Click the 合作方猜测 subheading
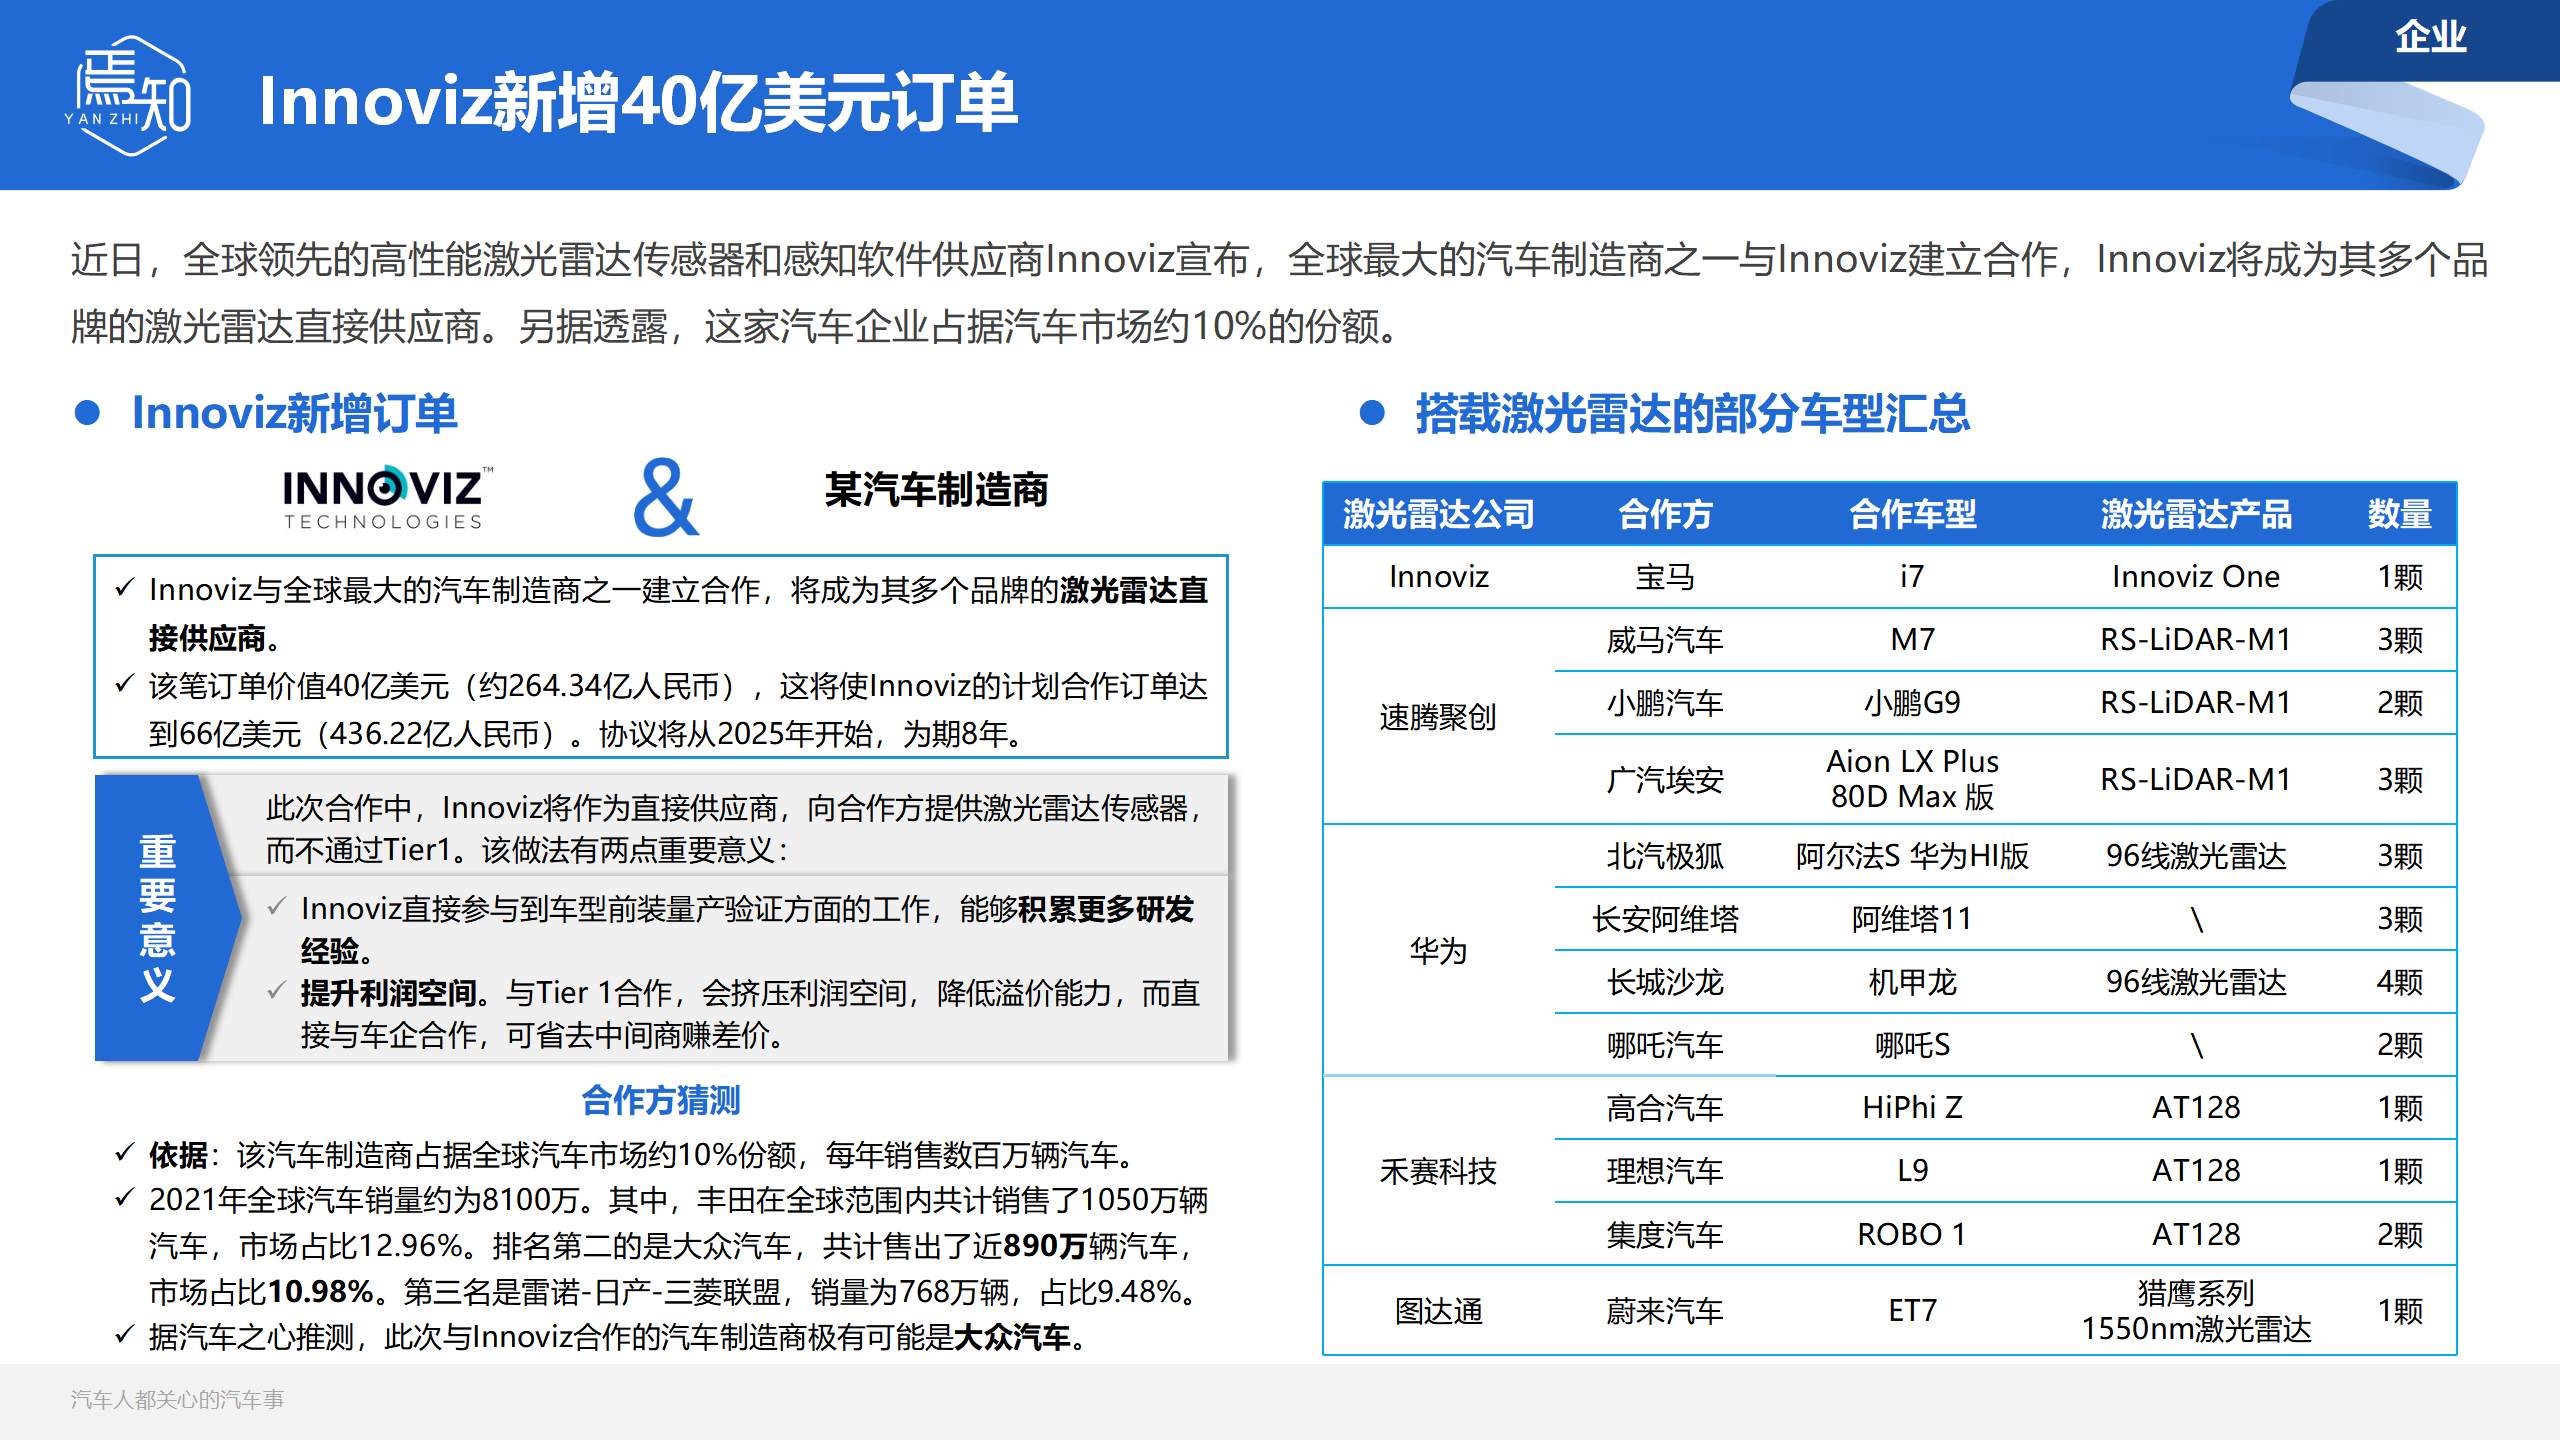2560x1440 pixels. (x=661, y=1100)
